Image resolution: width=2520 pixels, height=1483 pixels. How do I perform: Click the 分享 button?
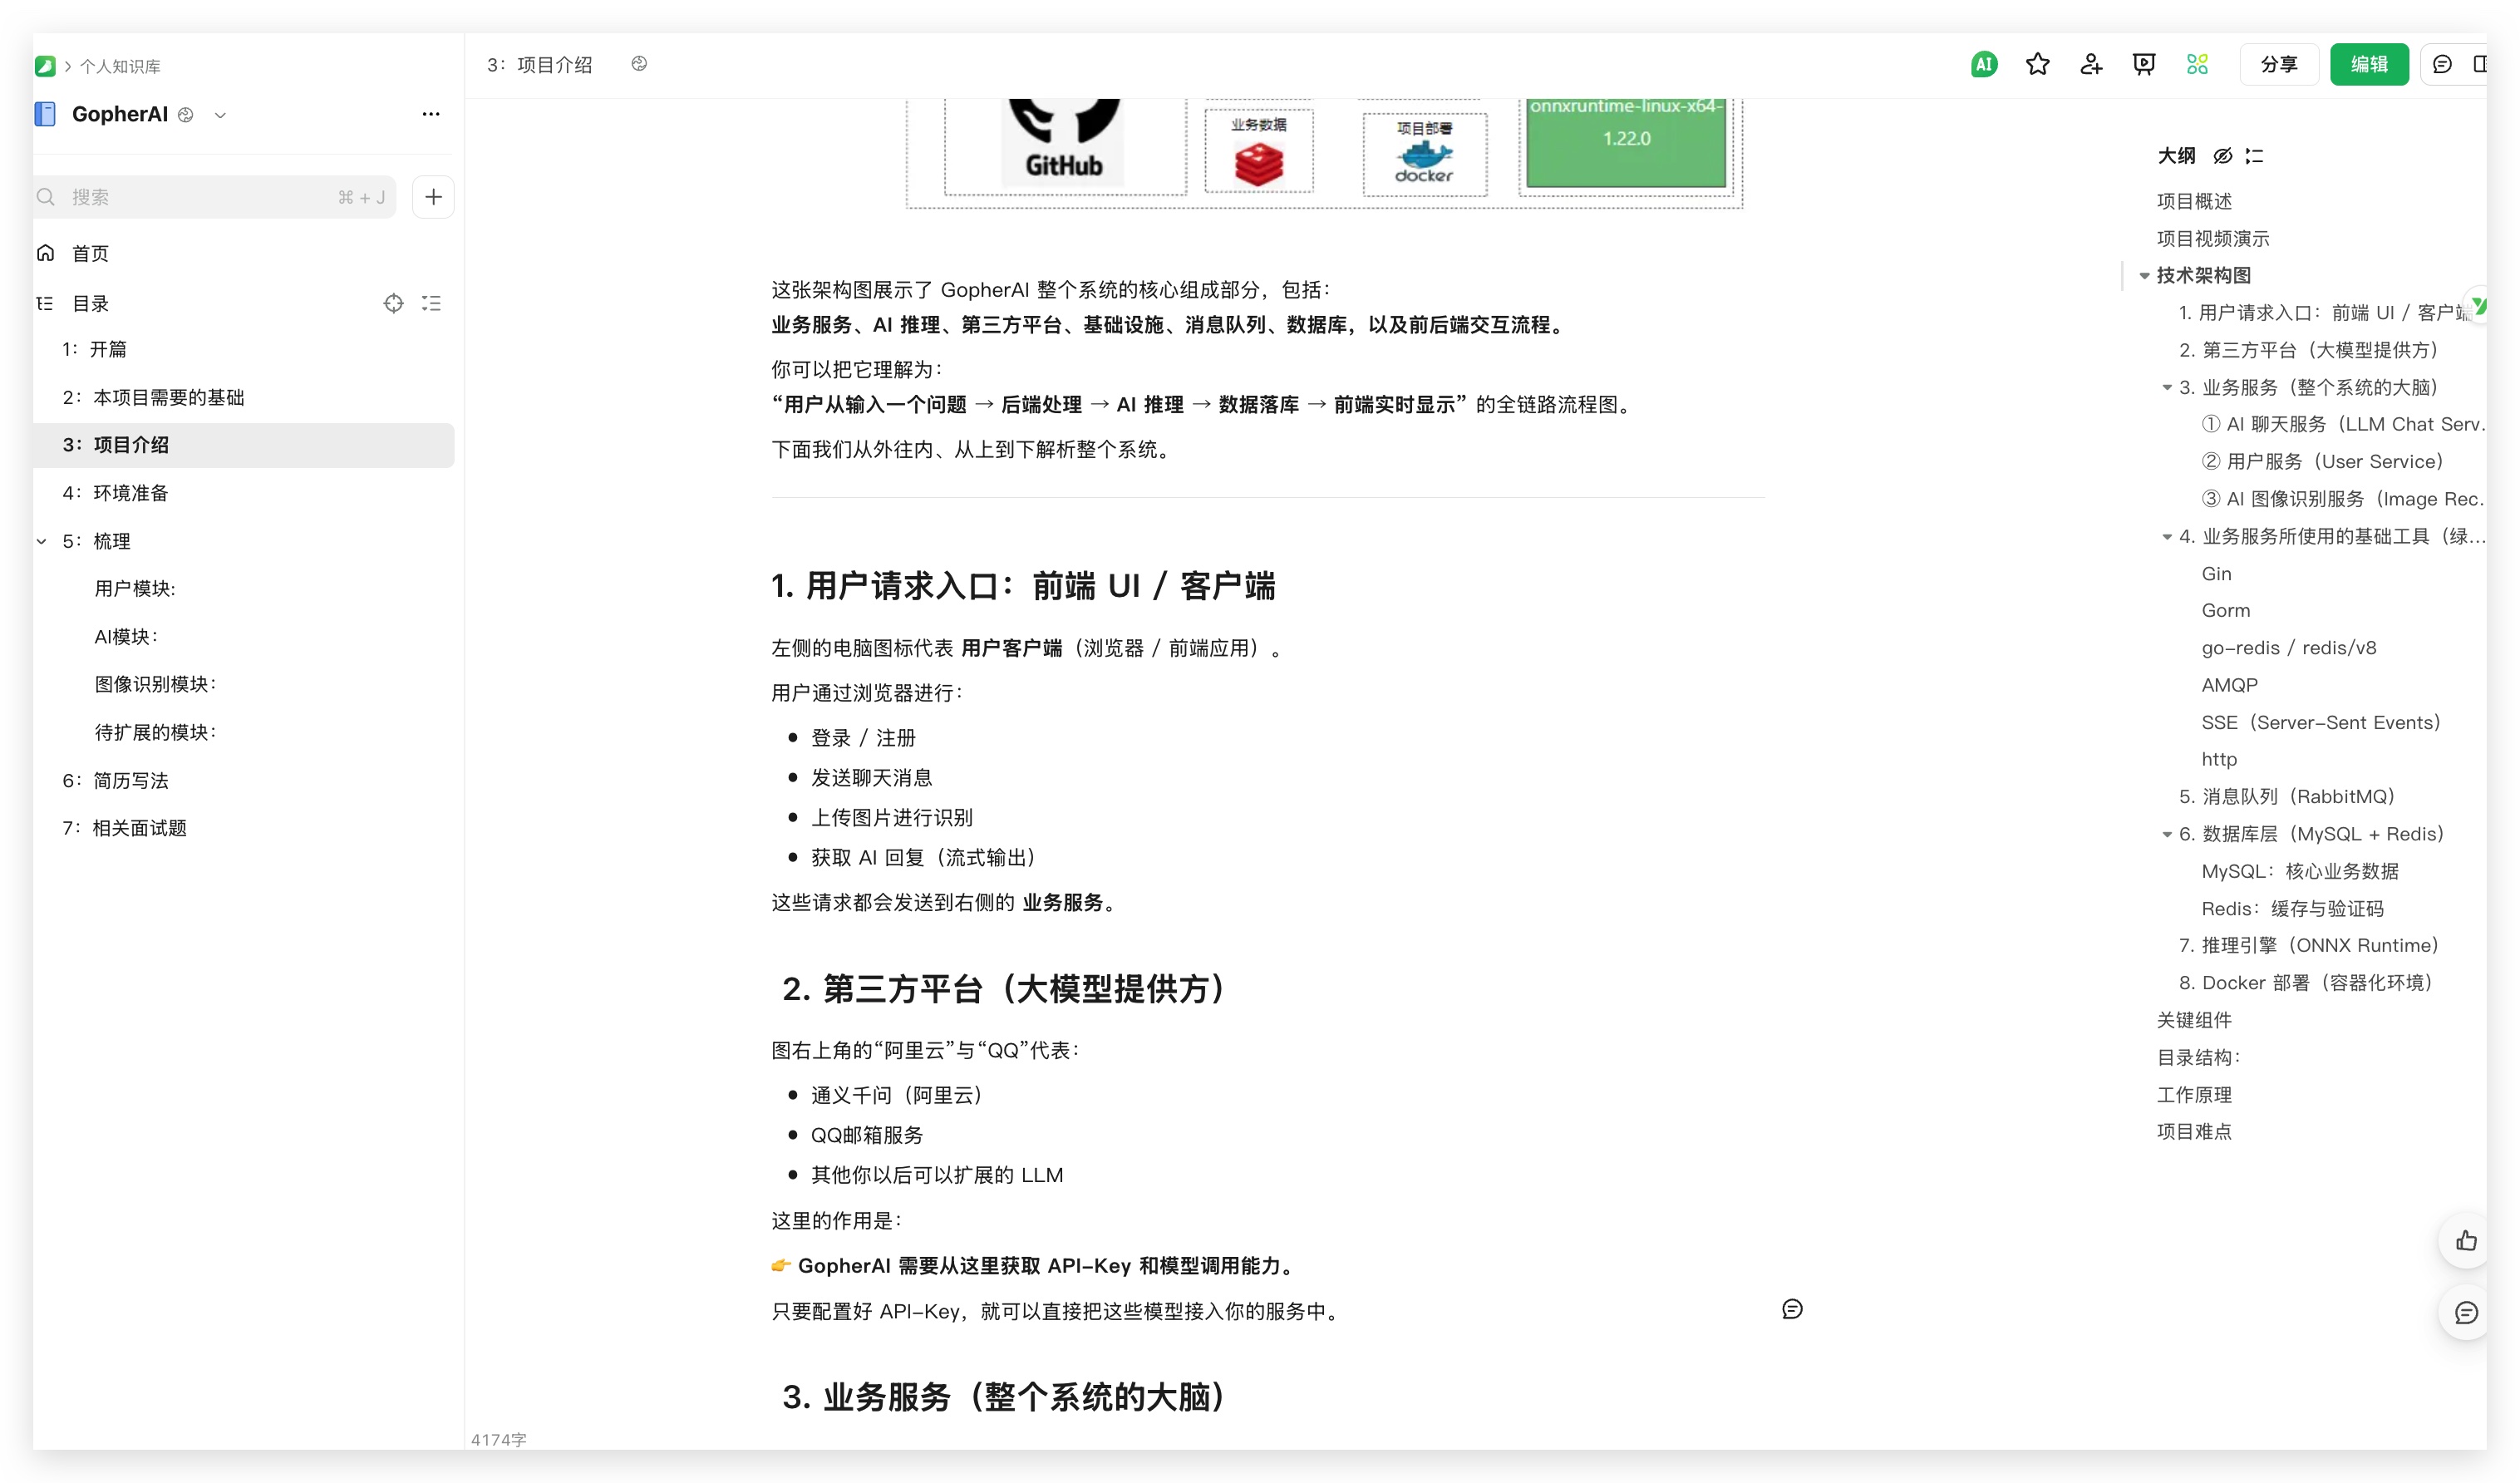[2278, 65]
